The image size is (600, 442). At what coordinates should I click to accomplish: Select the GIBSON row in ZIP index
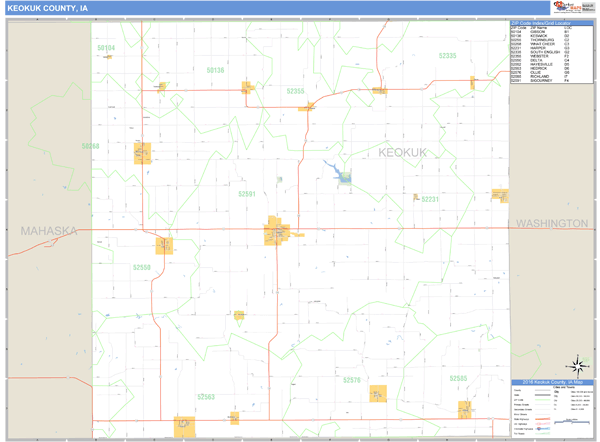click(541, 32)
